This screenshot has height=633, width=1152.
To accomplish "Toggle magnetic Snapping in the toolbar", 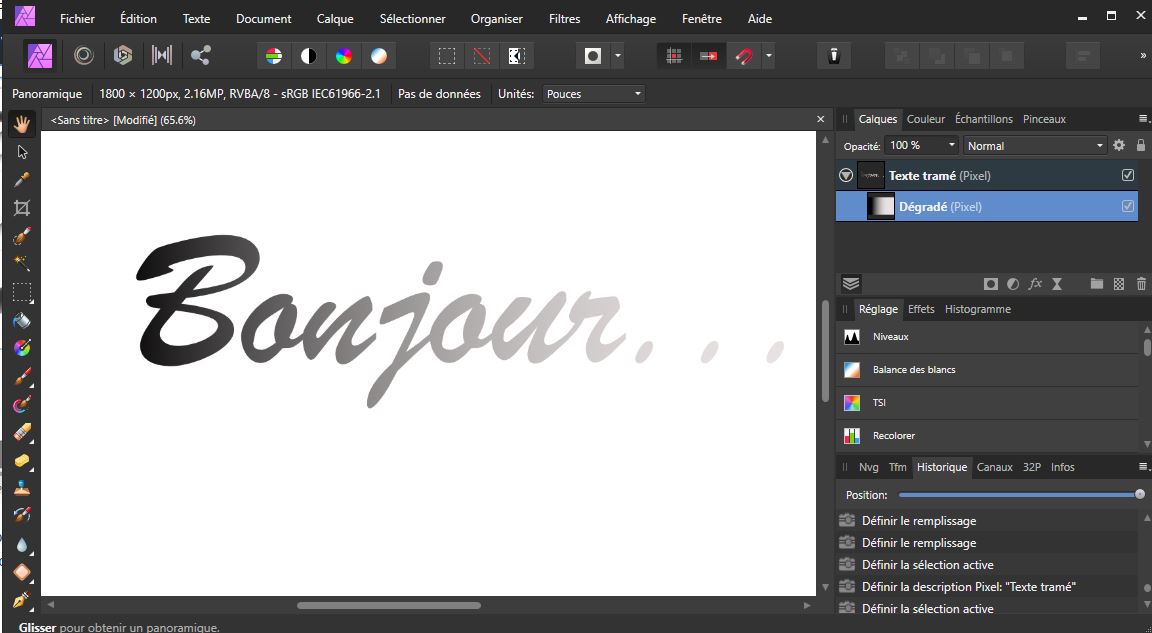I will coord(744,57).
